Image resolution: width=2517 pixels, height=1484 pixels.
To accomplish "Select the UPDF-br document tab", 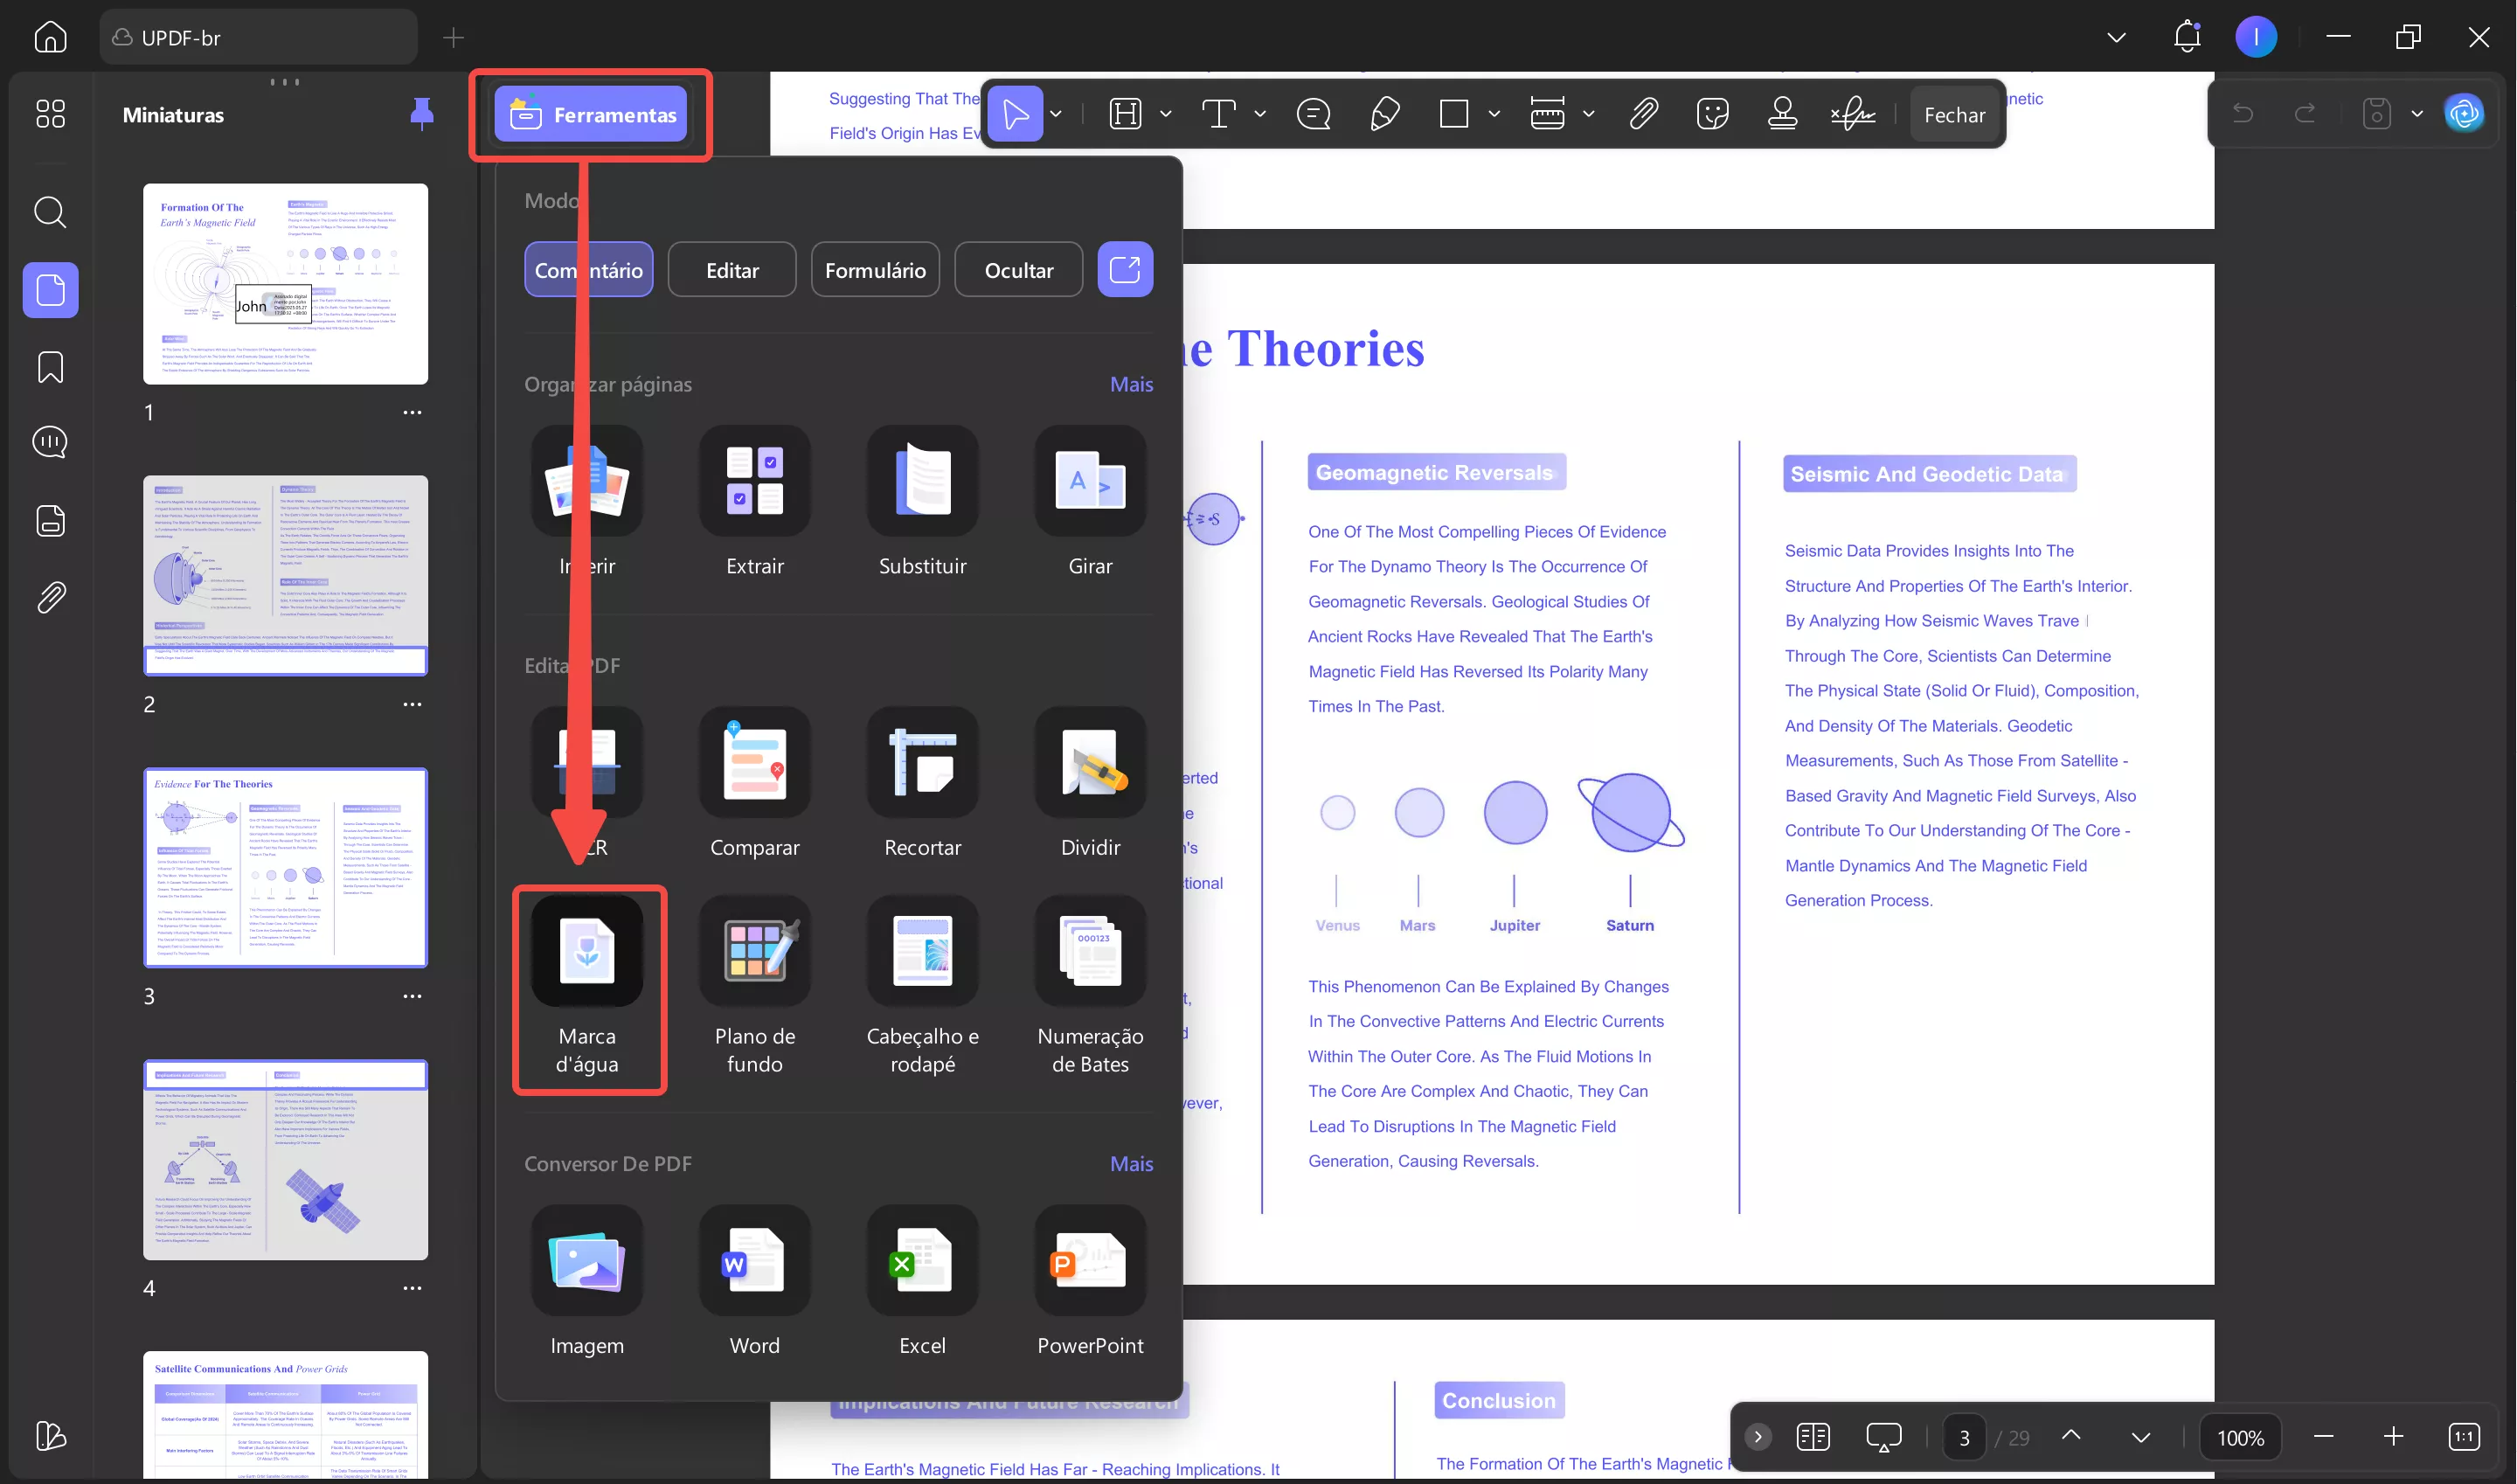I will tap(258, 38).
